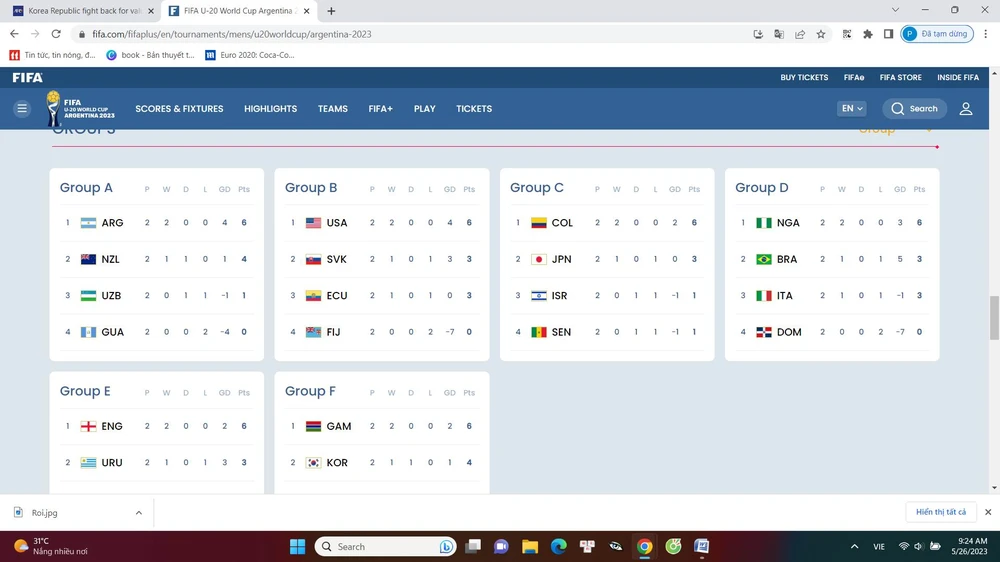This screenshot has height=562, width=1000.
Task: Toggle Chrome side panel icon
Action: coord(888,34)
